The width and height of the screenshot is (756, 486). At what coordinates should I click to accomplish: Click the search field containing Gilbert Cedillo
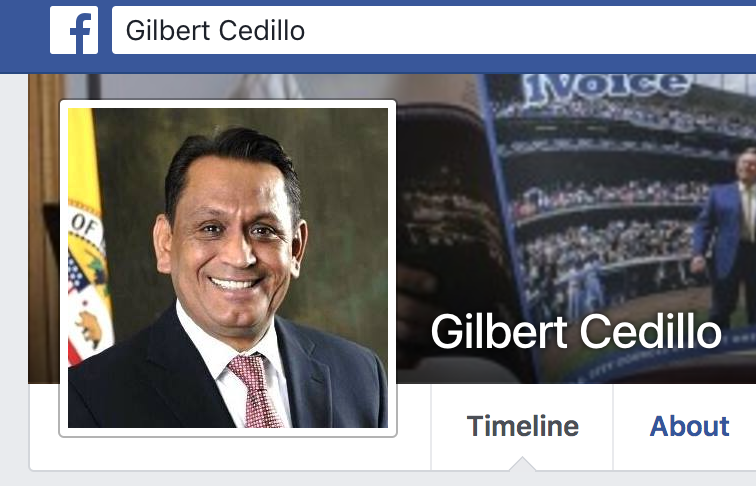(434, 30)
